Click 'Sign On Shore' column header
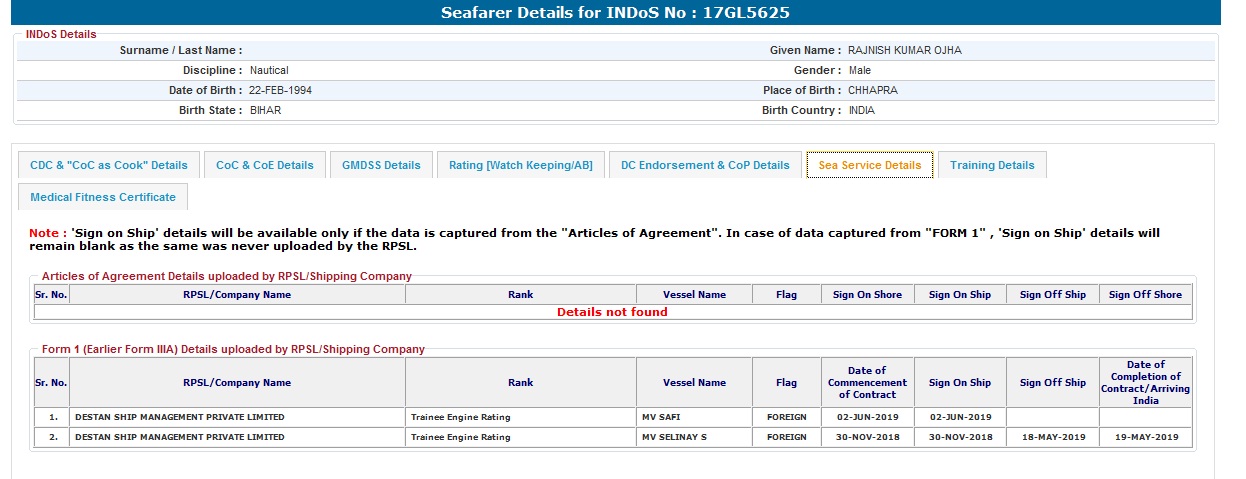Viewport: 1246px width, 479px height. (x=867, y=295)
